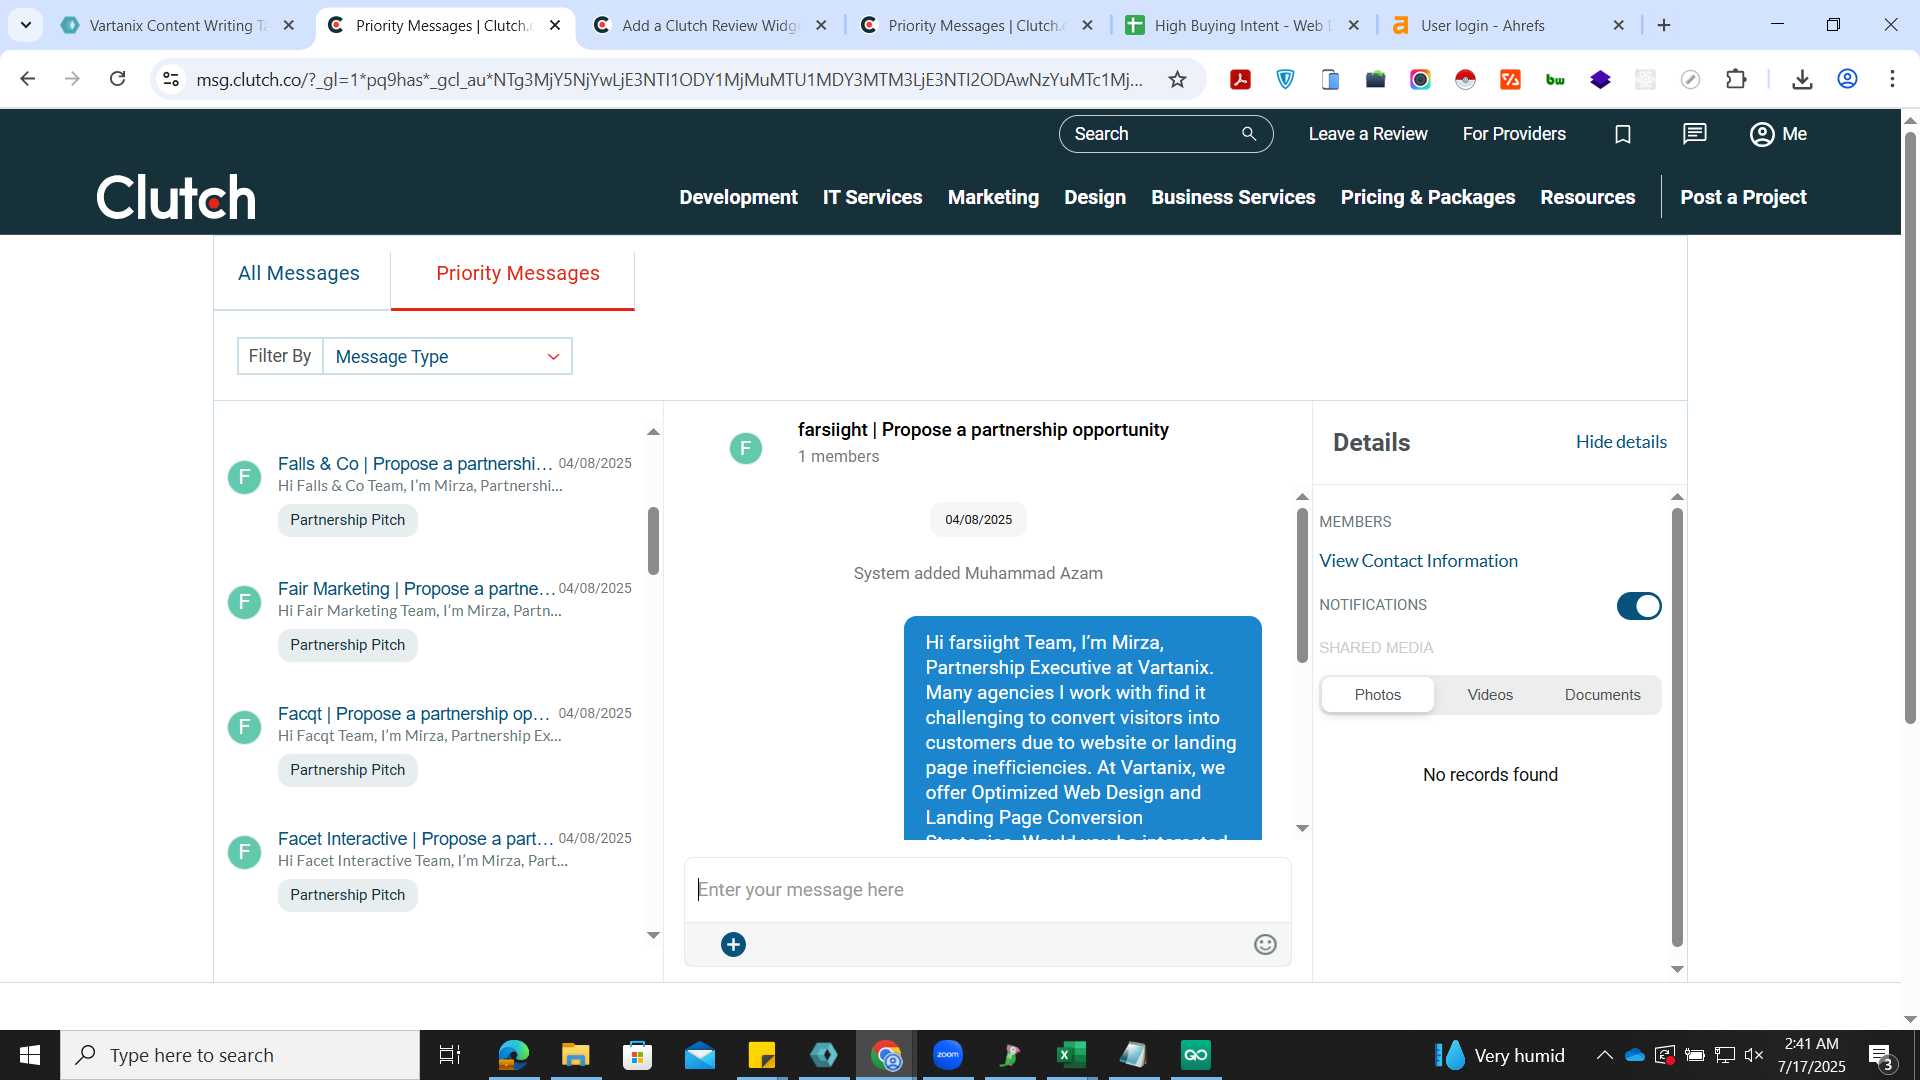Open the Business Services menu
This screenshot has height=1080, width=1920.
1233,197
